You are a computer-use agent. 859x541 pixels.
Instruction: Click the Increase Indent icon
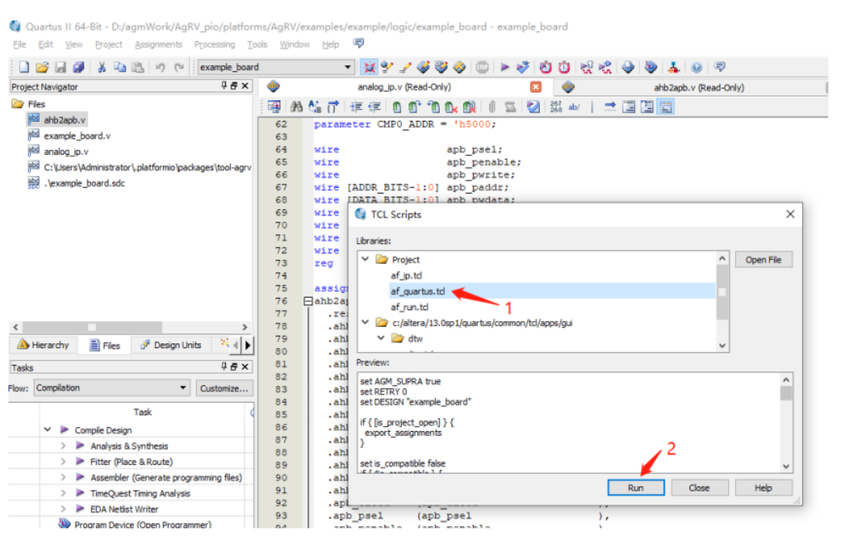click(356, 107)
